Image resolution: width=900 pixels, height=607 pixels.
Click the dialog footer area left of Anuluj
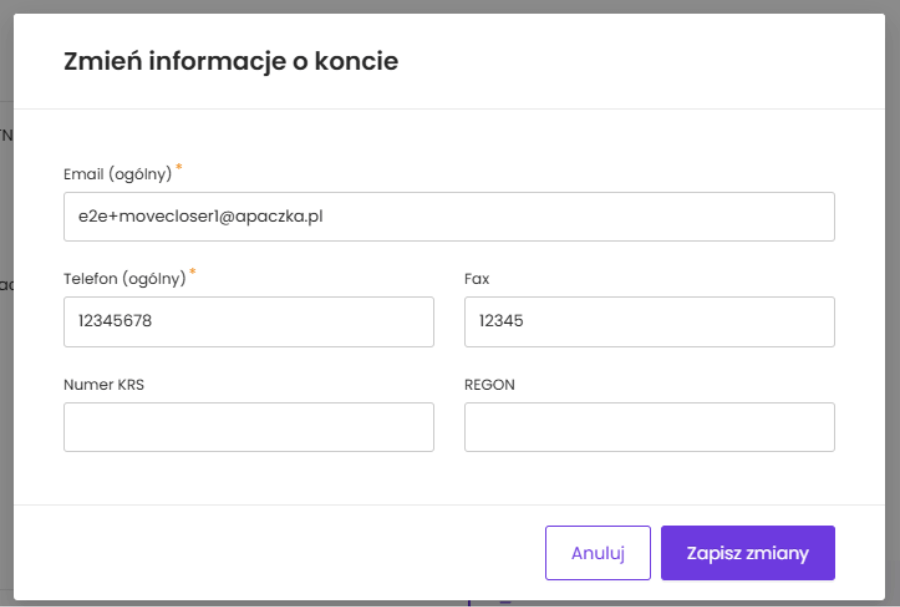pyautogui.click(x=280, y=553)
